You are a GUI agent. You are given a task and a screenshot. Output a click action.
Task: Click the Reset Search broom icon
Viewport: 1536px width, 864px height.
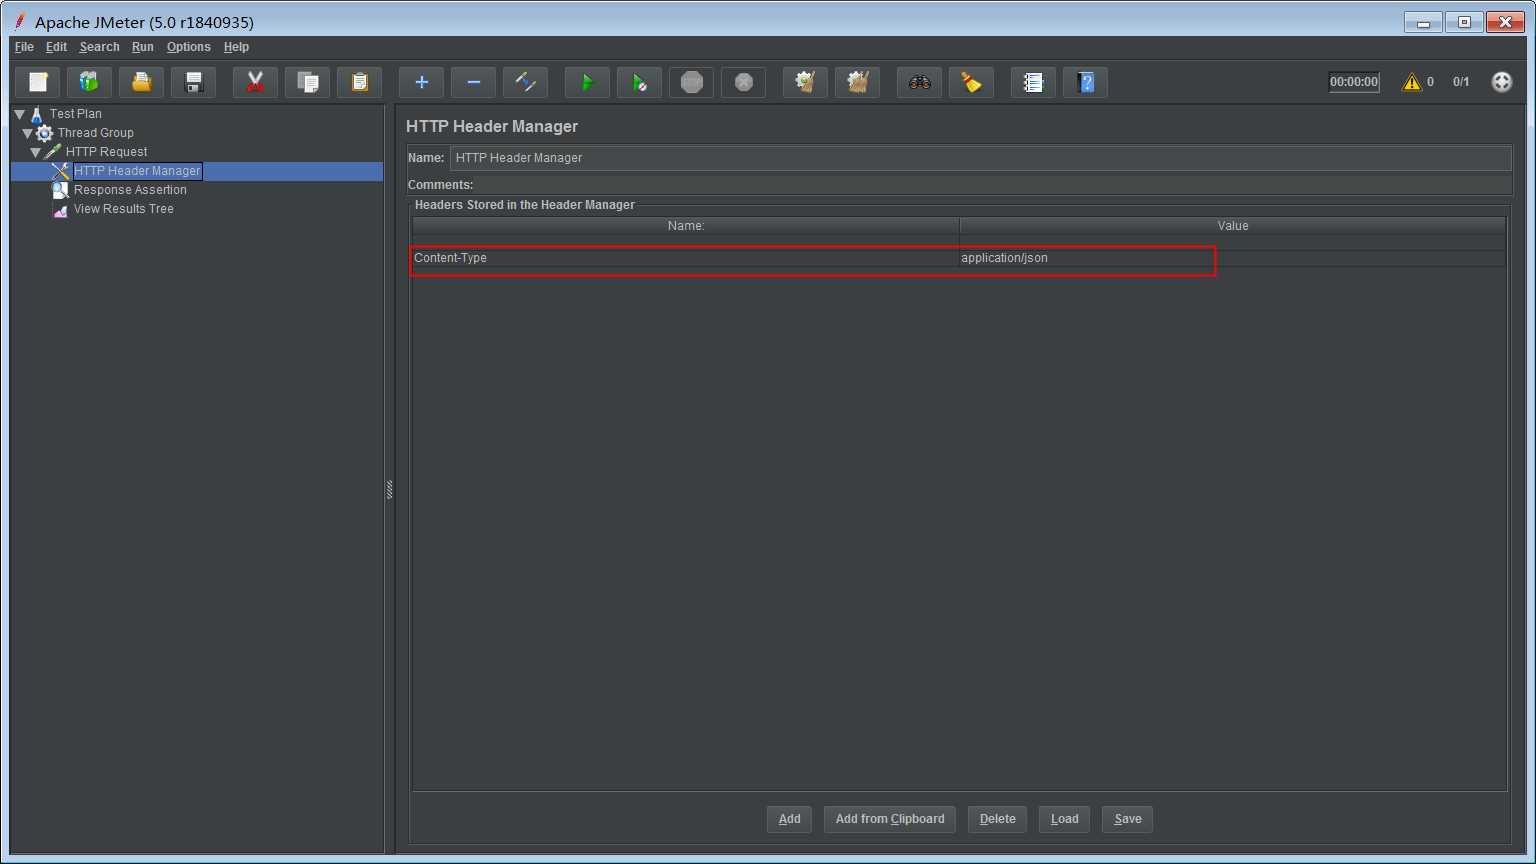(x=972, y=82)
